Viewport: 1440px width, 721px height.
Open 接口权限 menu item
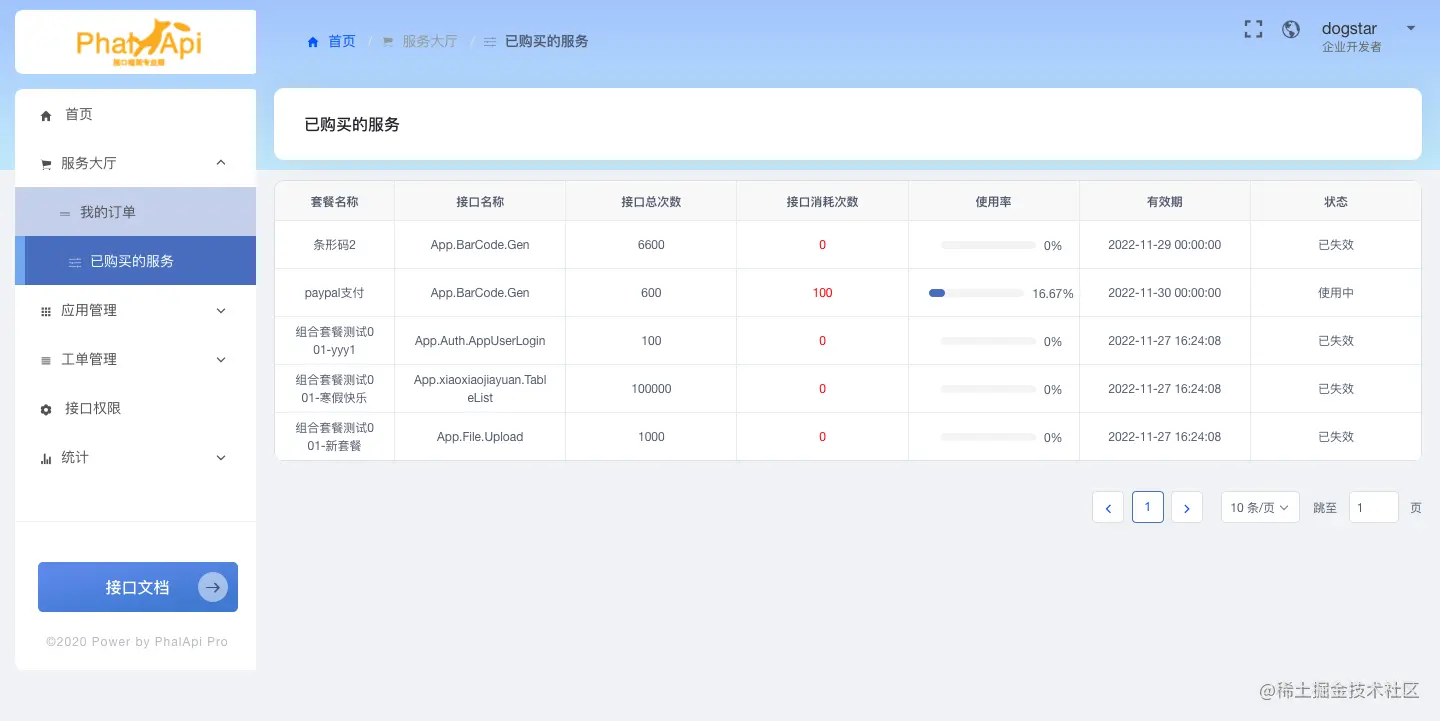135,408
